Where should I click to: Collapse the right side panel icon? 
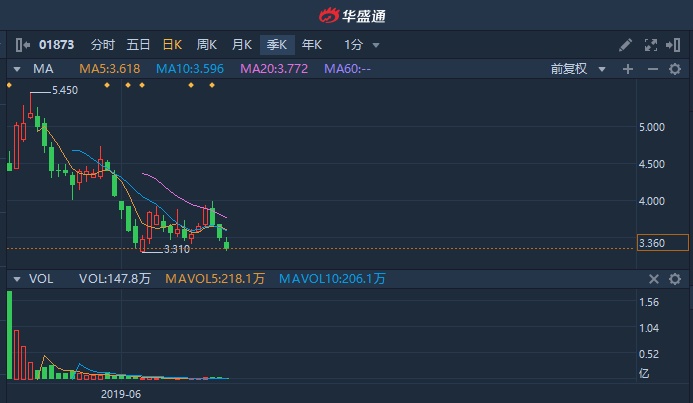click(x=673, y=45)
